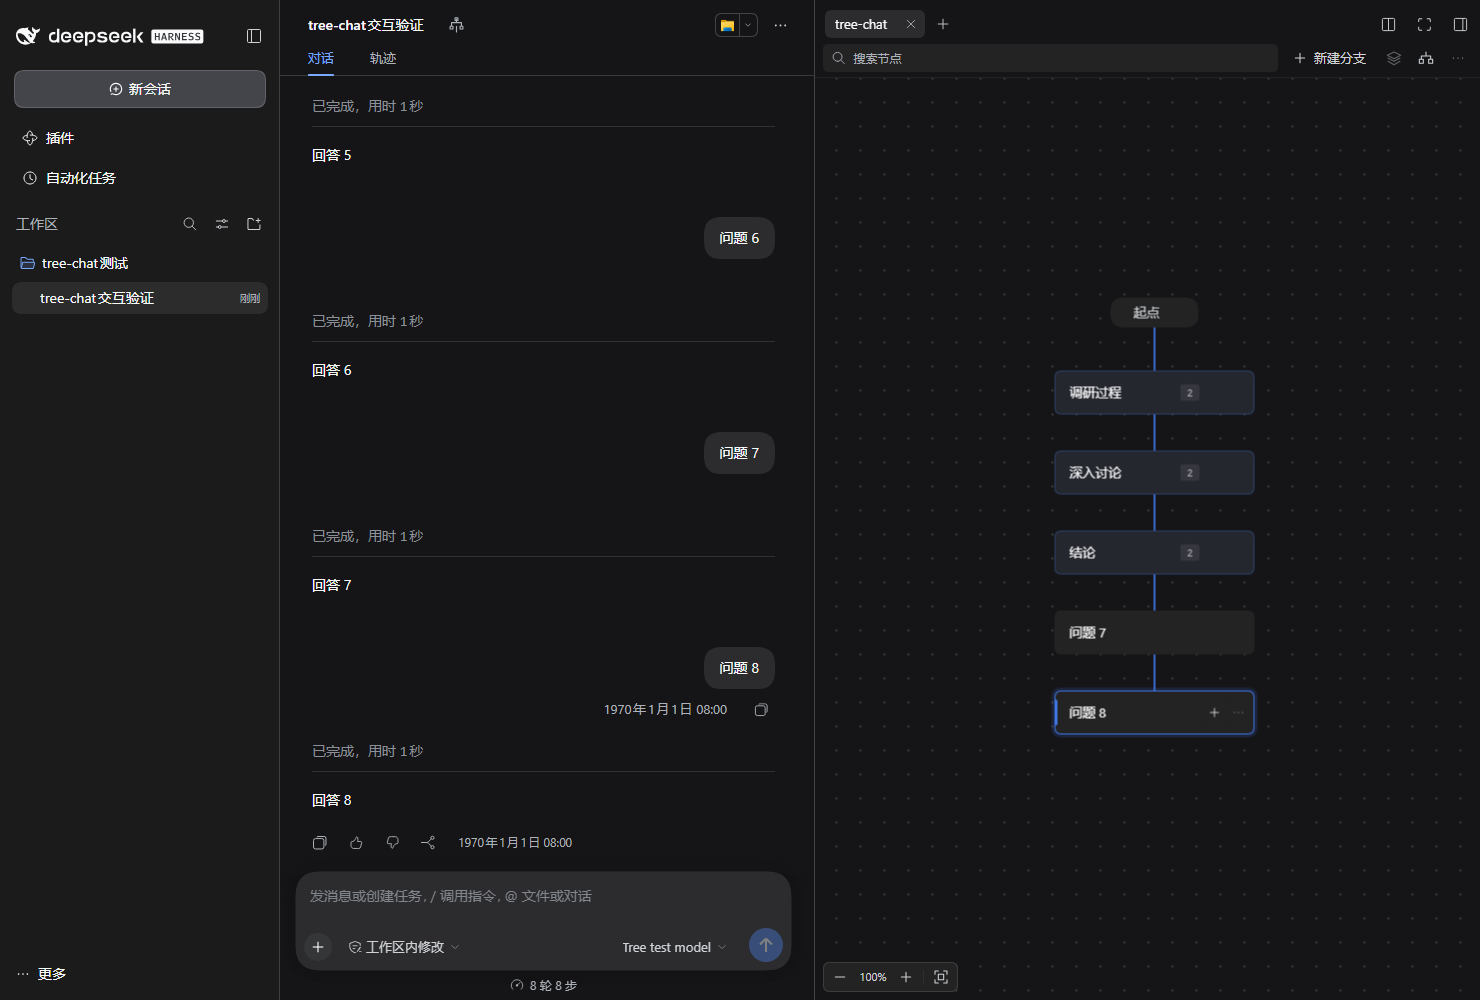Toggle fullscreen for the tree panel
The image size is (1480, 1000).
pyautogui.click(x=1425, y=24)
